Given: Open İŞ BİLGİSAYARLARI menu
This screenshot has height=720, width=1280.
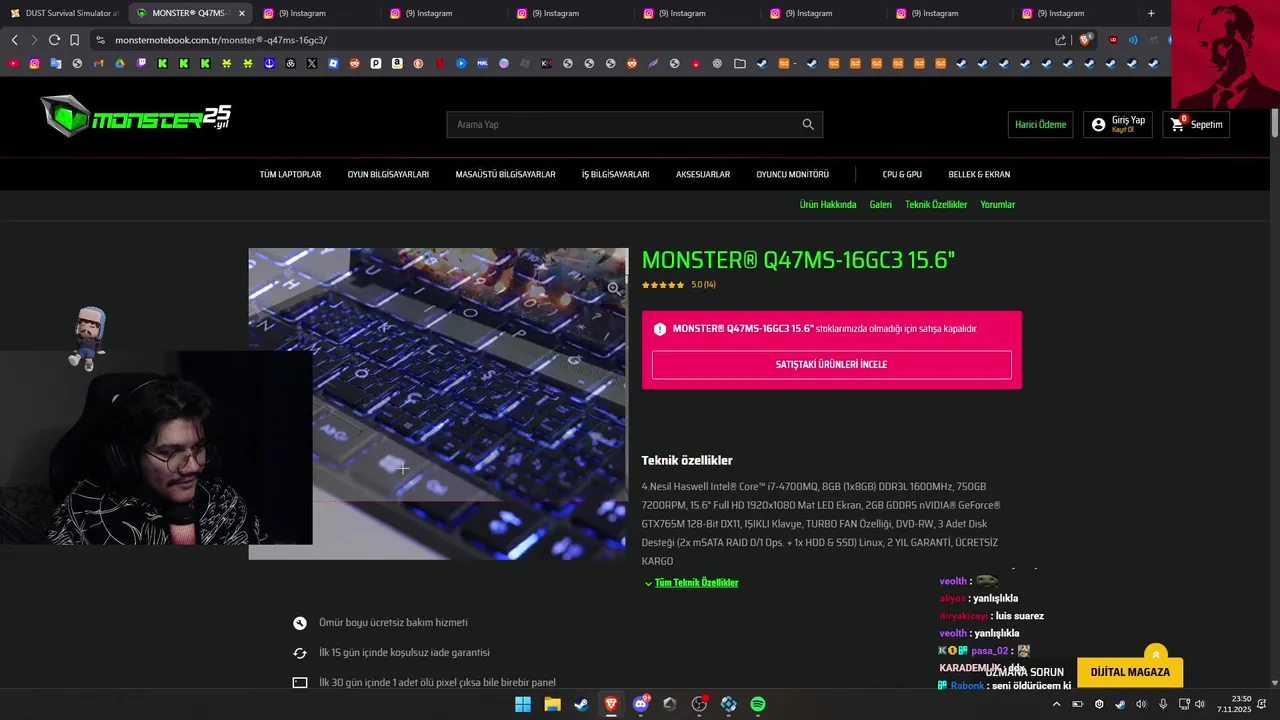Looking at the screenshot, I should [x=615, y=174].
